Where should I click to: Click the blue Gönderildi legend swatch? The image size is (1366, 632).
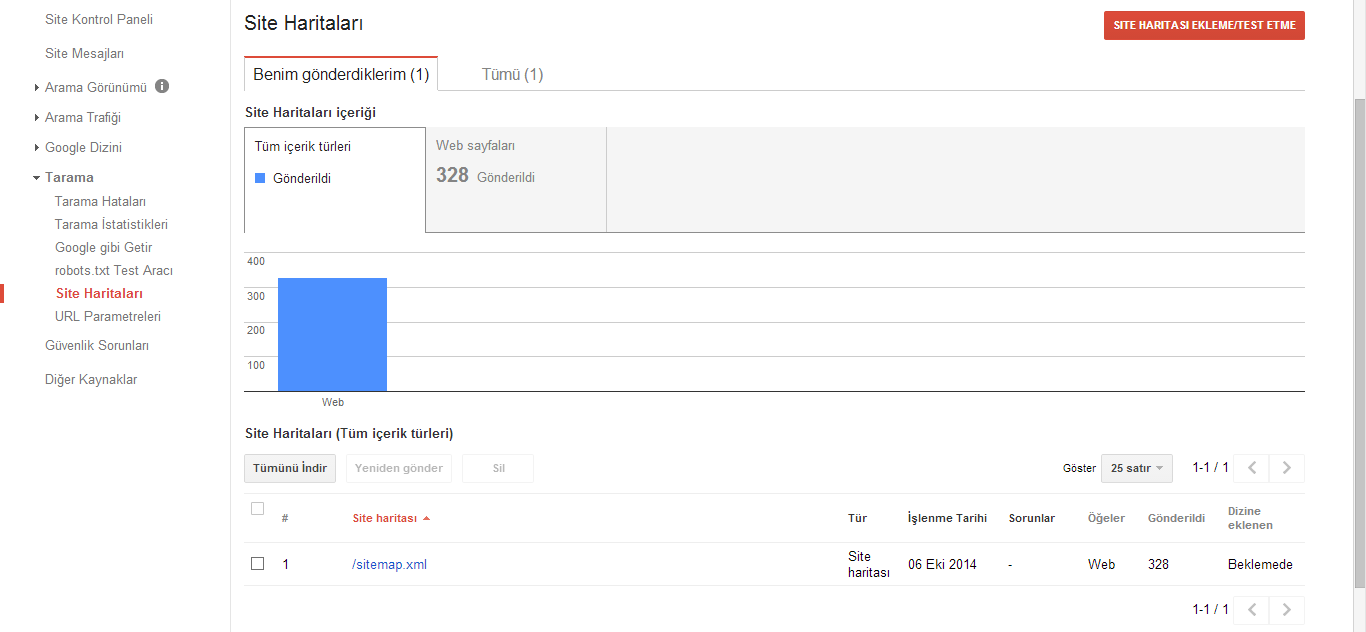pyautogui.click(x=260, y=178)
